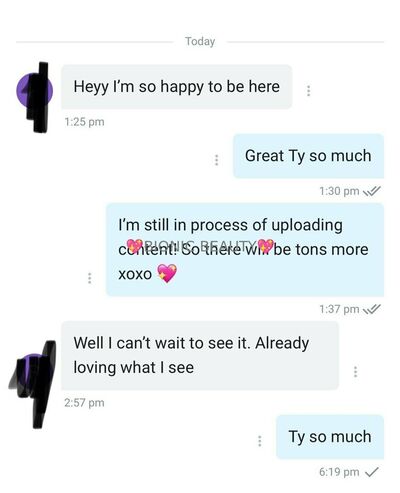Click the read receipt checkmarks at 1:30 pm
Screen dimensions: 400x493
tap(372, 191)
